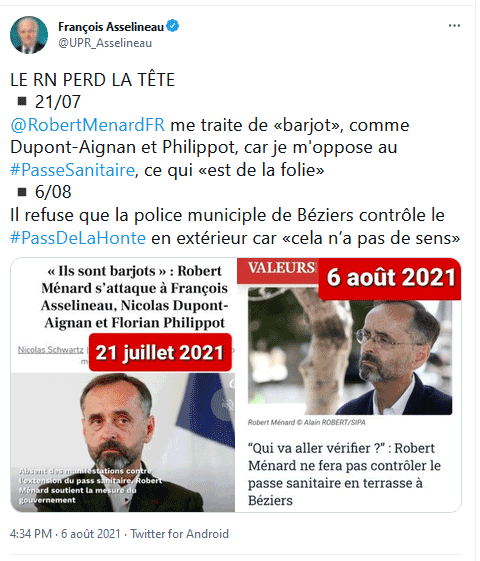The height and width of the screenshot is (561, 480).
Task: Open the three-dot more options menu
Action: coord(454,26)
